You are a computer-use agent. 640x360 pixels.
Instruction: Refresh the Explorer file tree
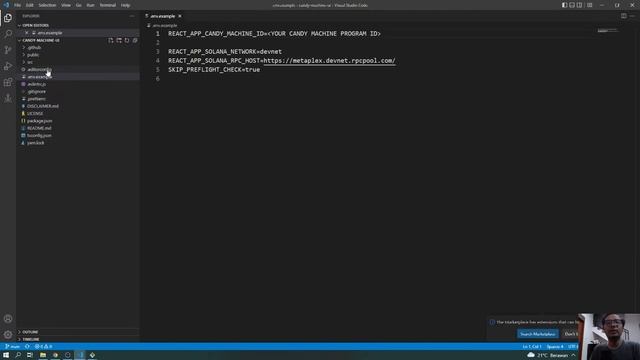(x=127, y=40)
